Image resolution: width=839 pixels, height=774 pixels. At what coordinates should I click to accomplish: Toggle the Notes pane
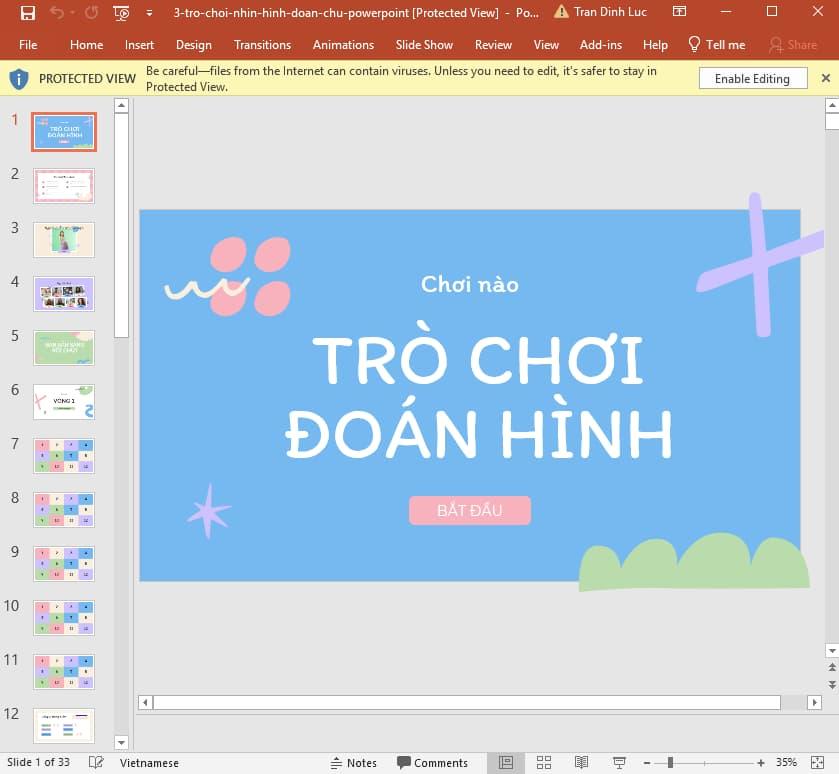pyautogui.click(x=355, y=762)
